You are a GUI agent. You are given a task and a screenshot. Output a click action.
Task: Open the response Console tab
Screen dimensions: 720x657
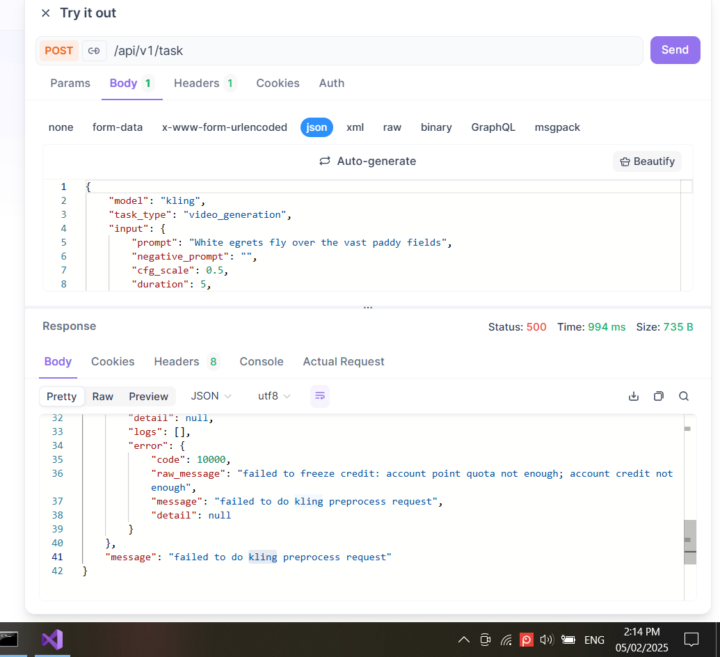click(261, 362)
